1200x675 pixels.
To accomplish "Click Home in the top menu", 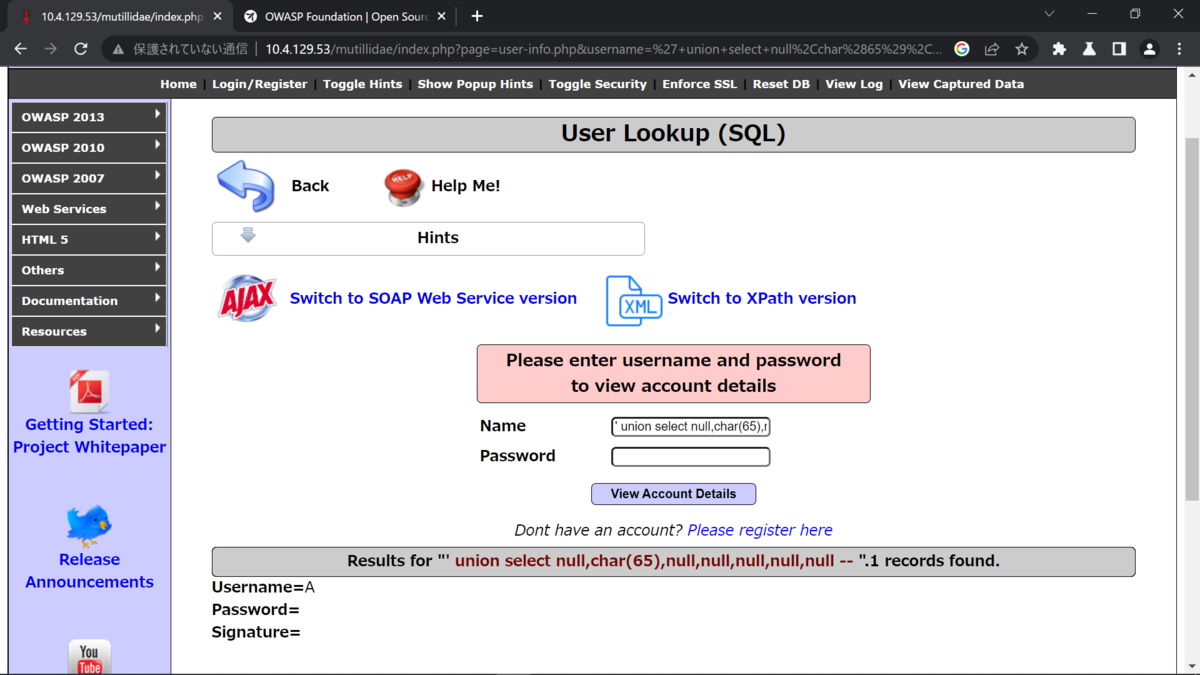I will (x=178, y=84).
